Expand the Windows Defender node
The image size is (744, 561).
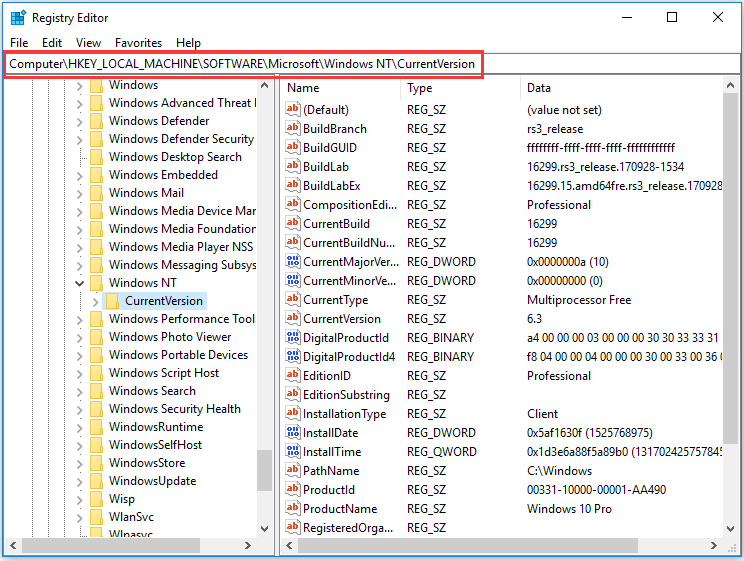tap(79, 122)
